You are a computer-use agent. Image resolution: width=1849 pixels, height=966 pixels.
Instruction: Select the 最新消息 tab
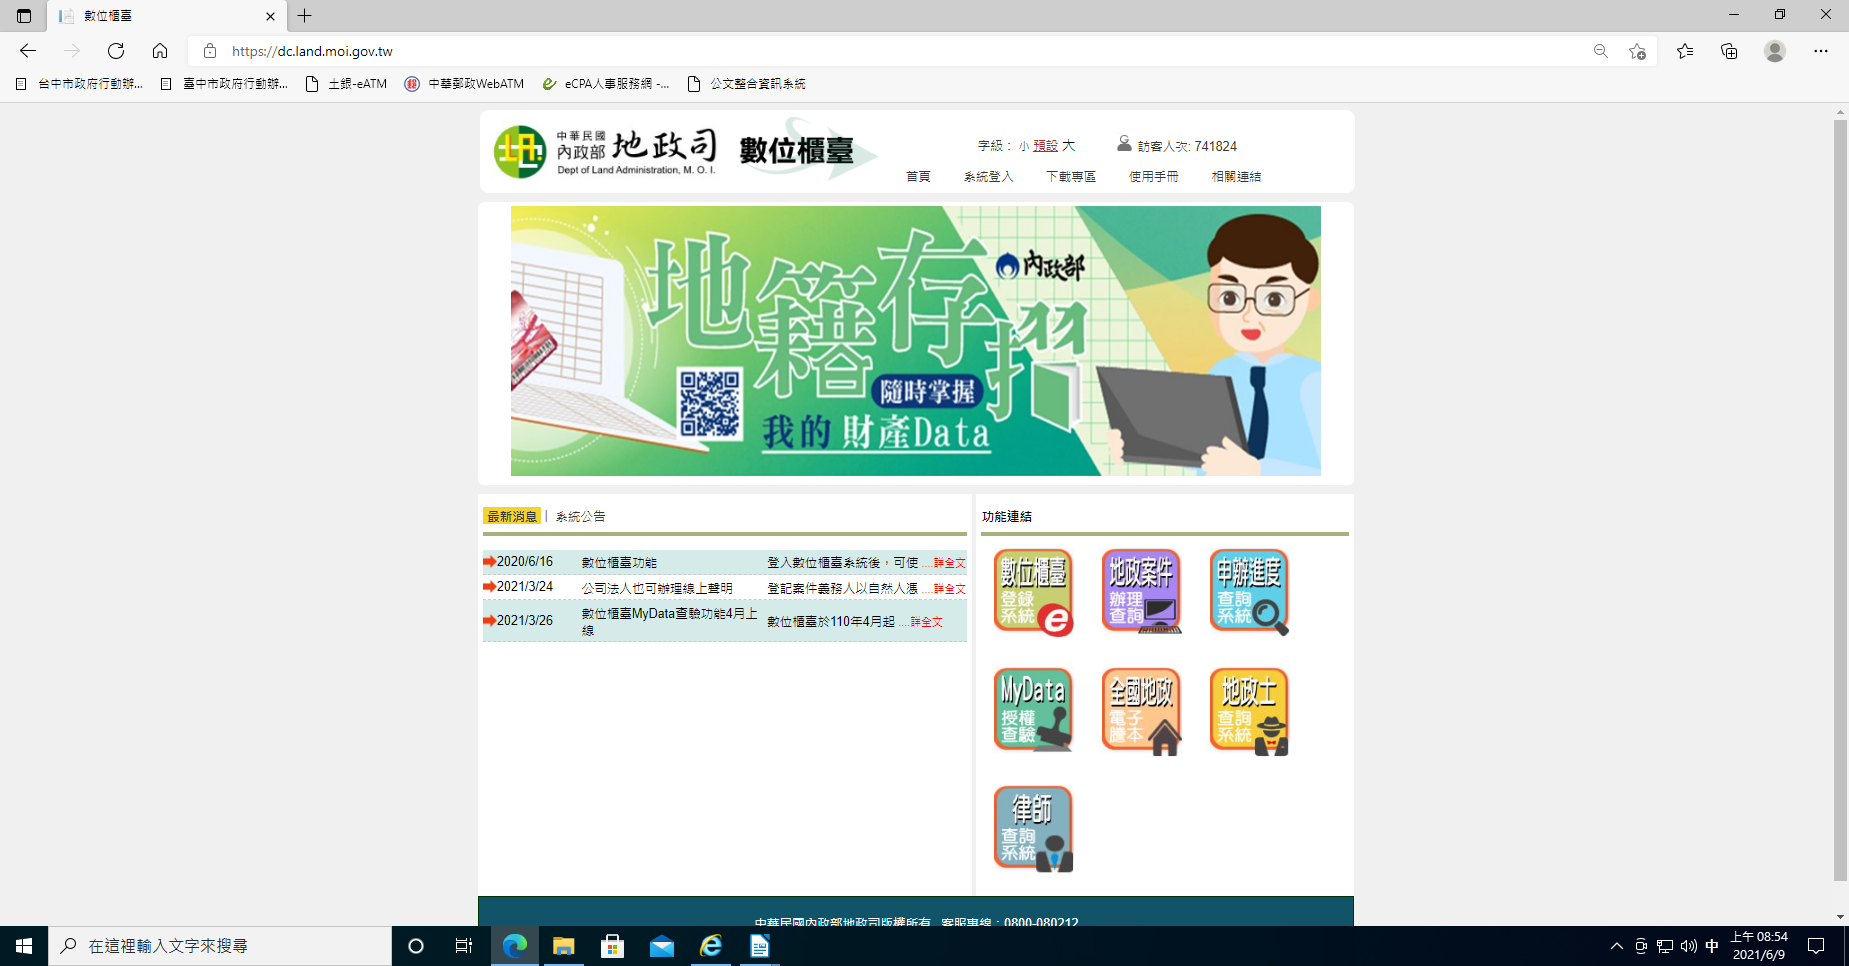pyautogui.click(x=512, y=517)
